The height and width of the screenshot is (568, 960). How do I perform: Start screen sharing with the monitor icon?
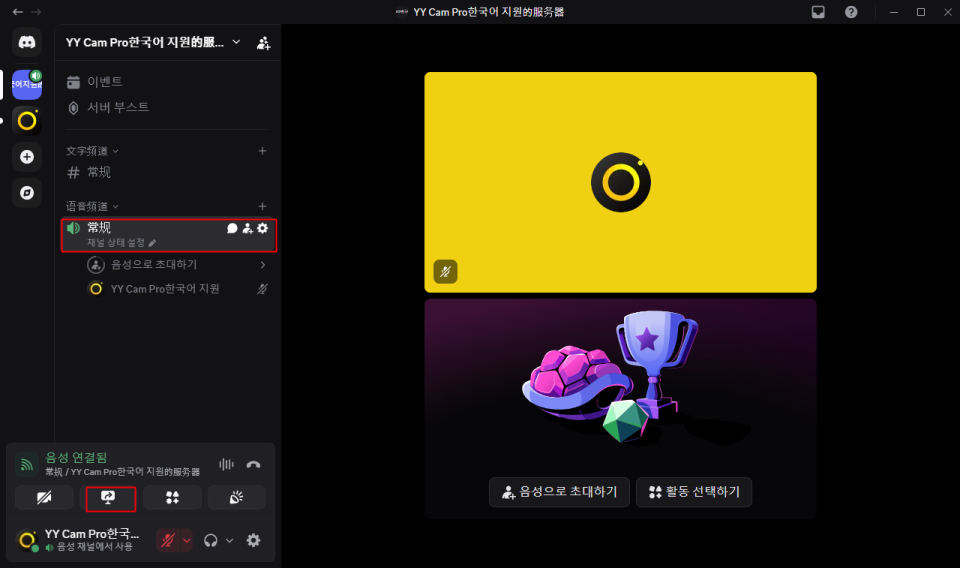pos(109,497)
